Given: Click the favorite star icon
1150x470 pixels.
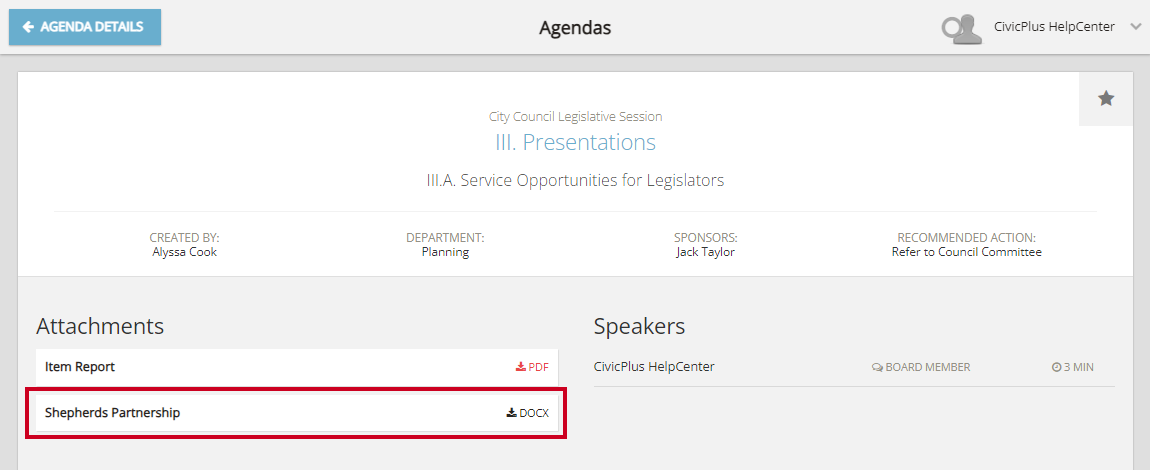Looking at the screenshot, I should [1106, 98].
